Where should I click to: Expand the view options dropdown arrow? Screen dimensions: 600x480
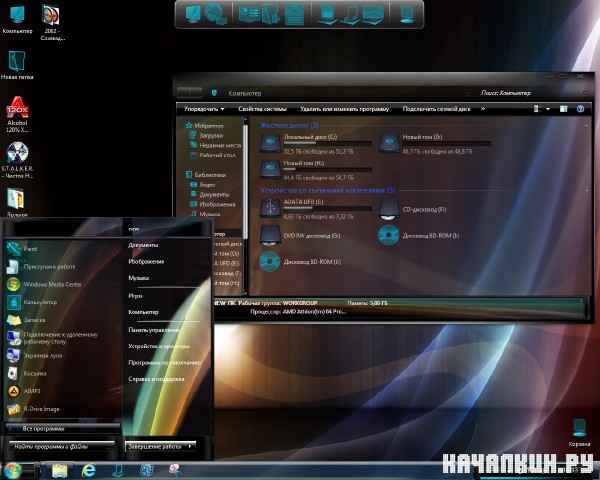(x=548, y=109)
